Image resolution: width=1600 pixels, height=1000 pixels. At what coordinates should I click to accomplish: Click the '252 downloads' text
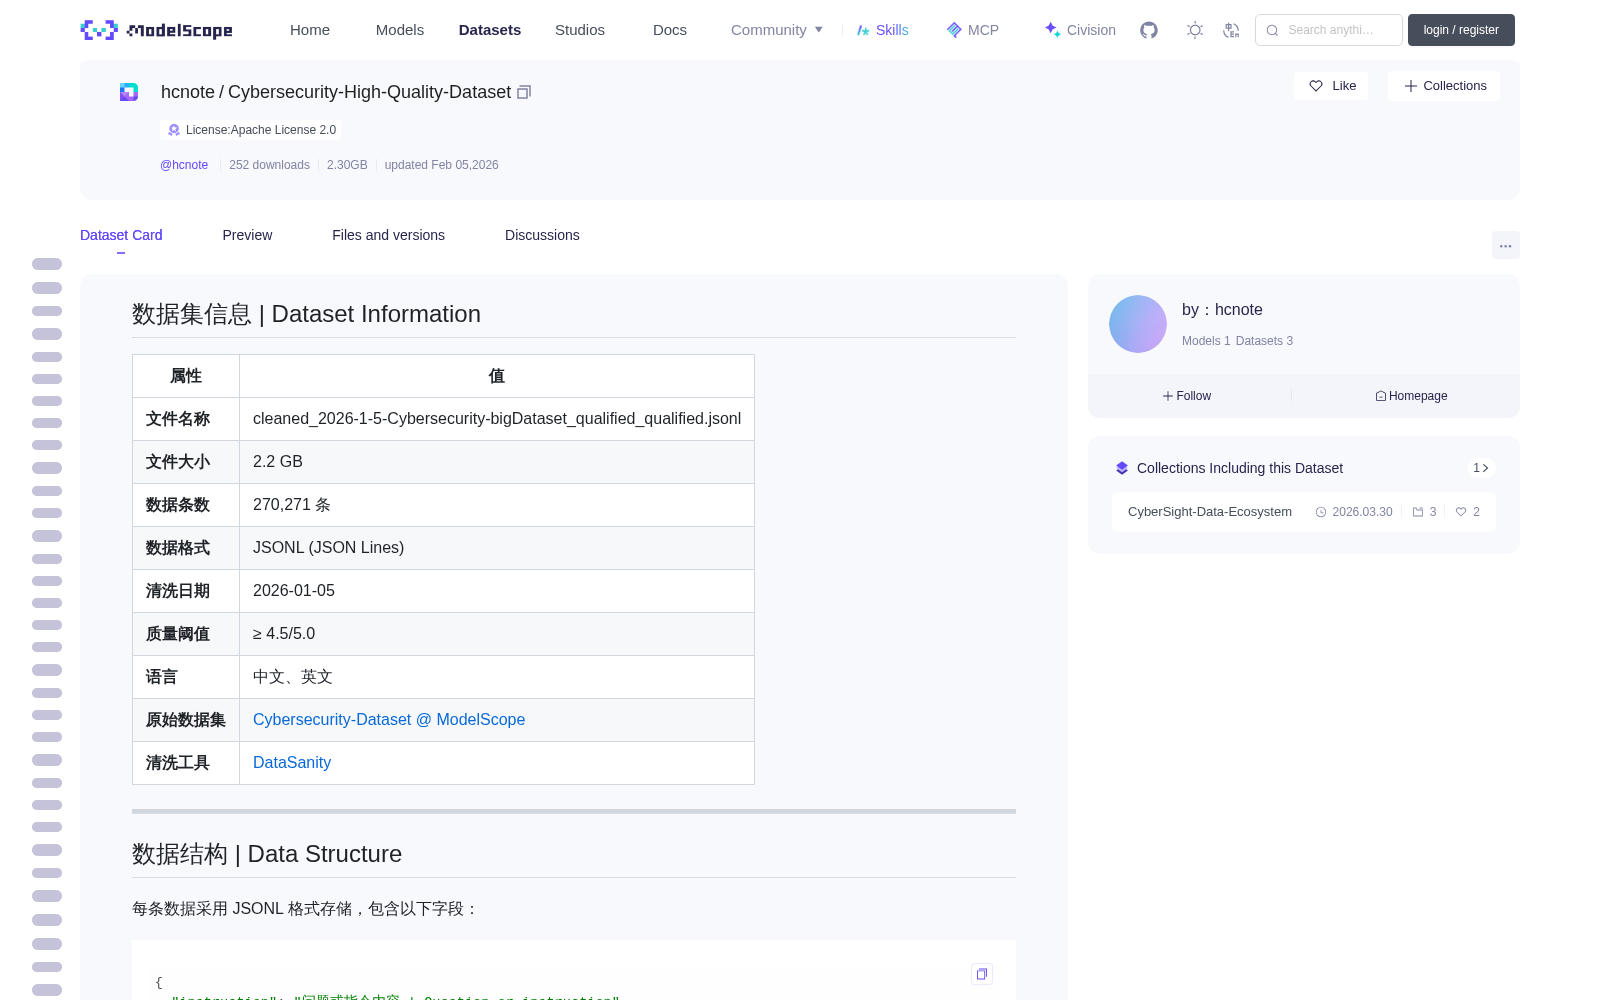click(269, 165)
